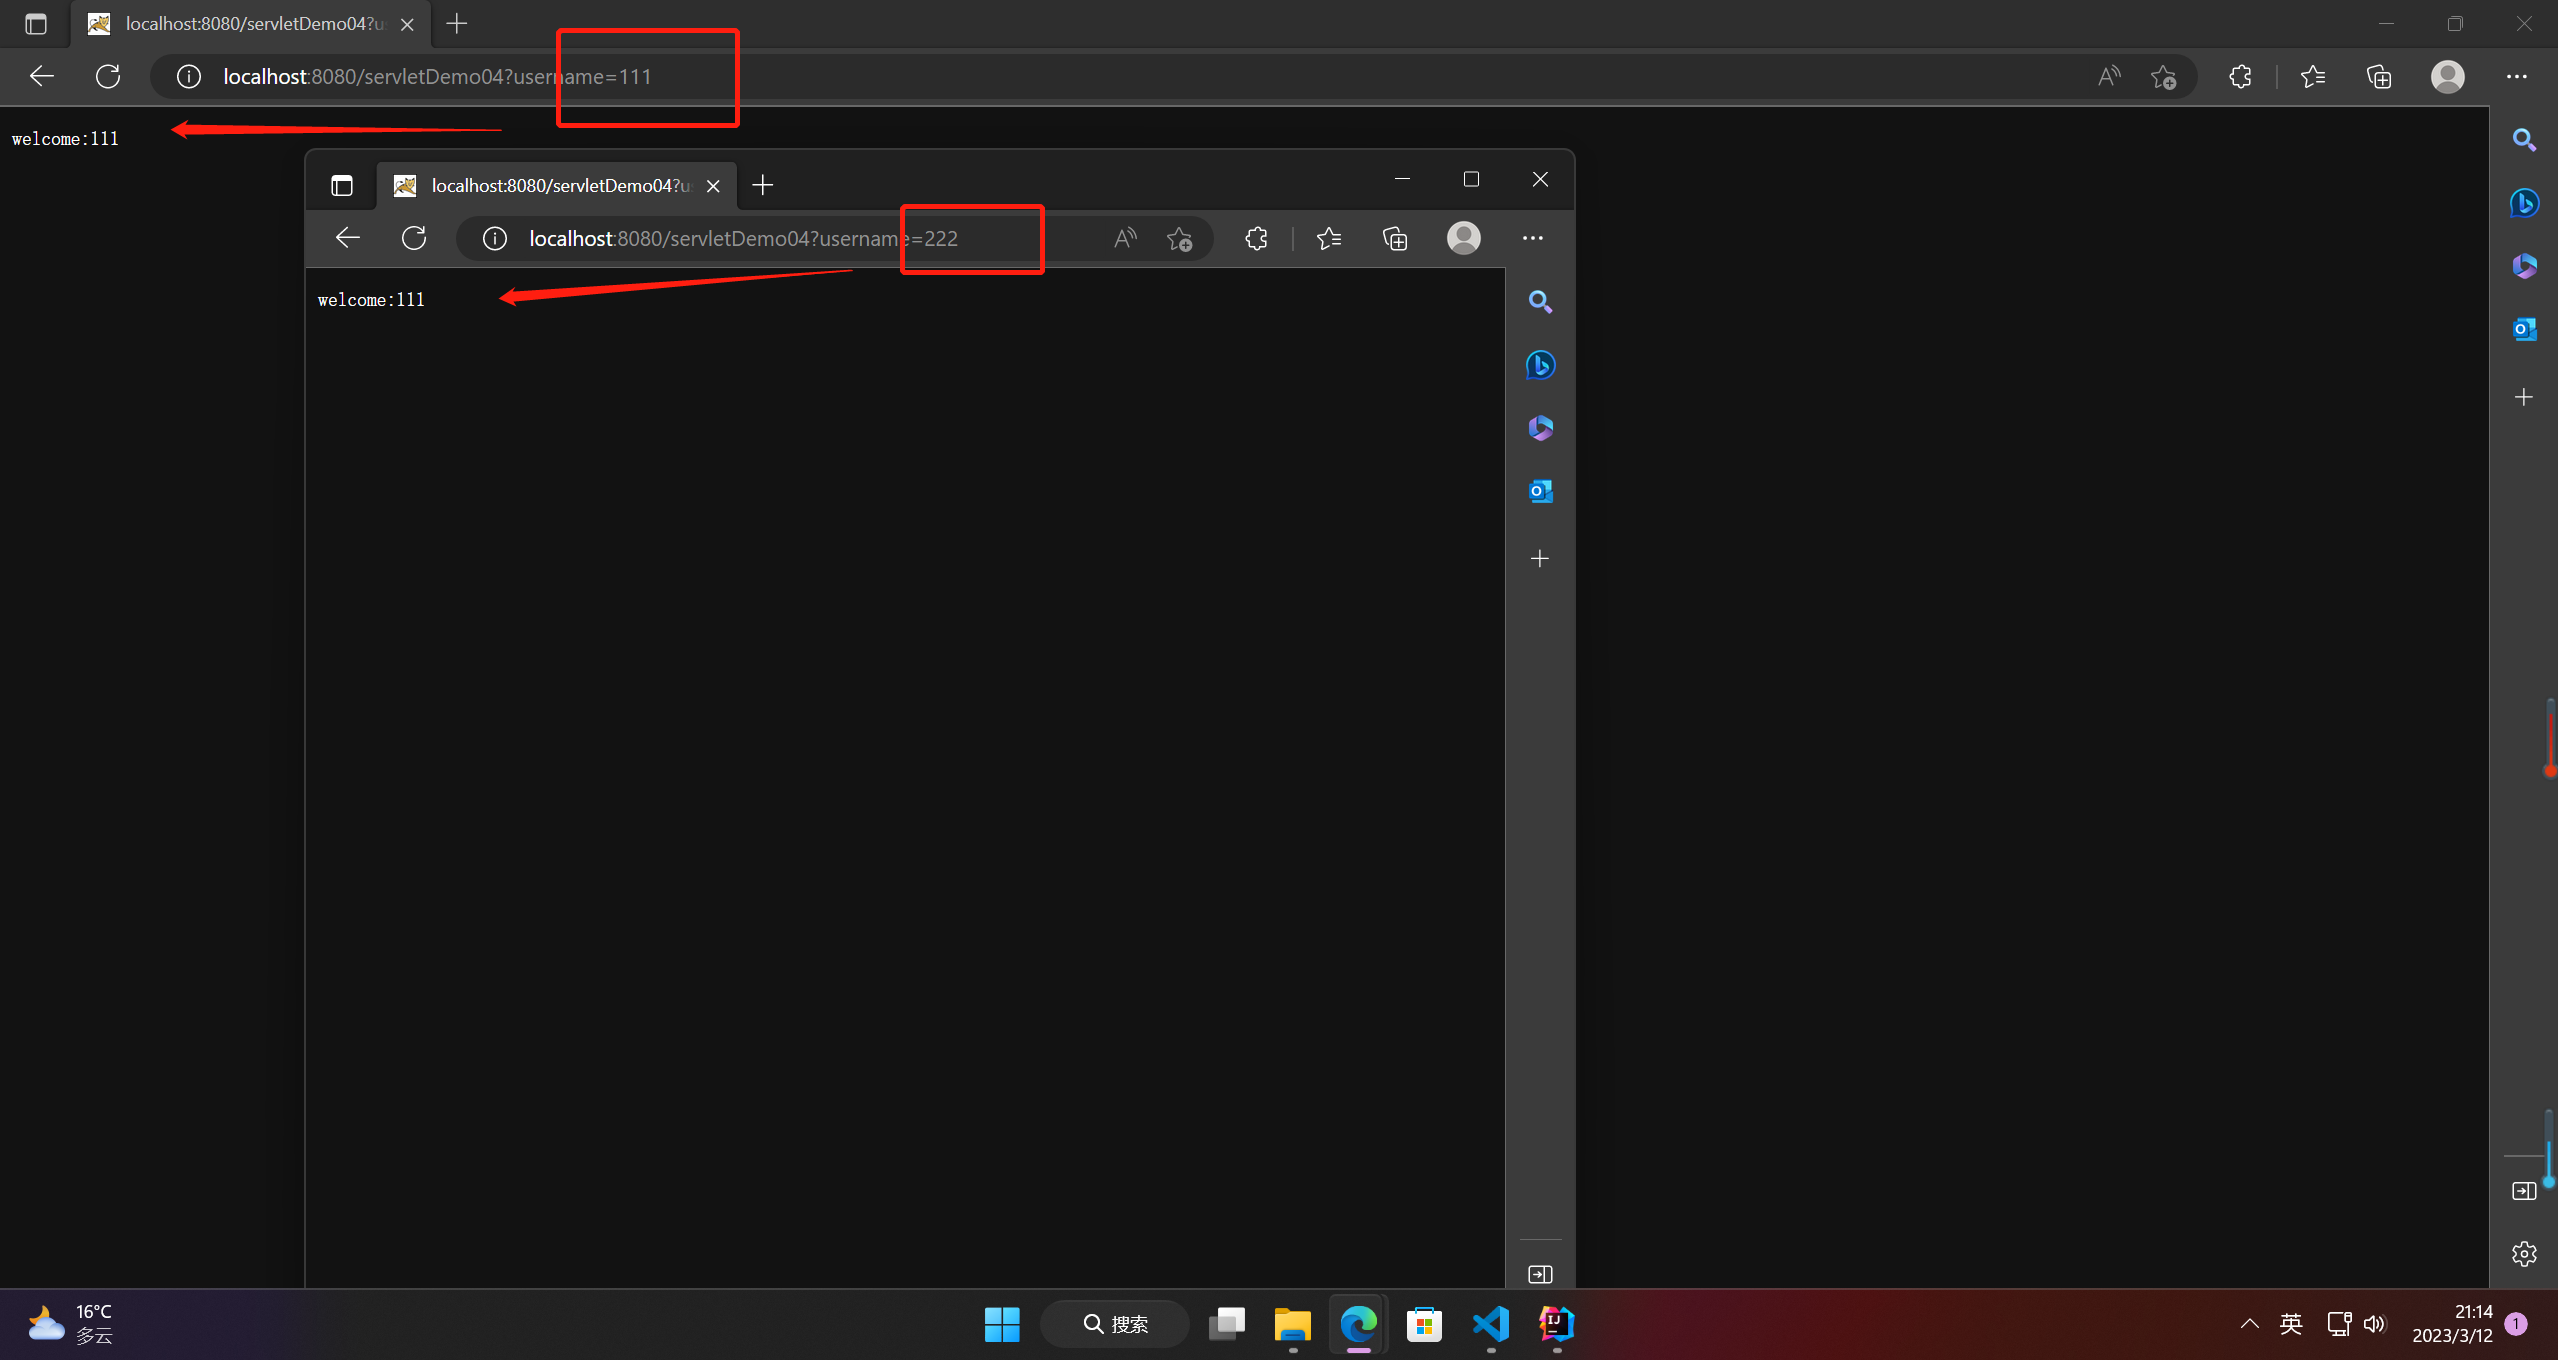Open File Explorer from taskbar
The width and height of the screenshot is (2558, 1360).
click(1293, 1324)
